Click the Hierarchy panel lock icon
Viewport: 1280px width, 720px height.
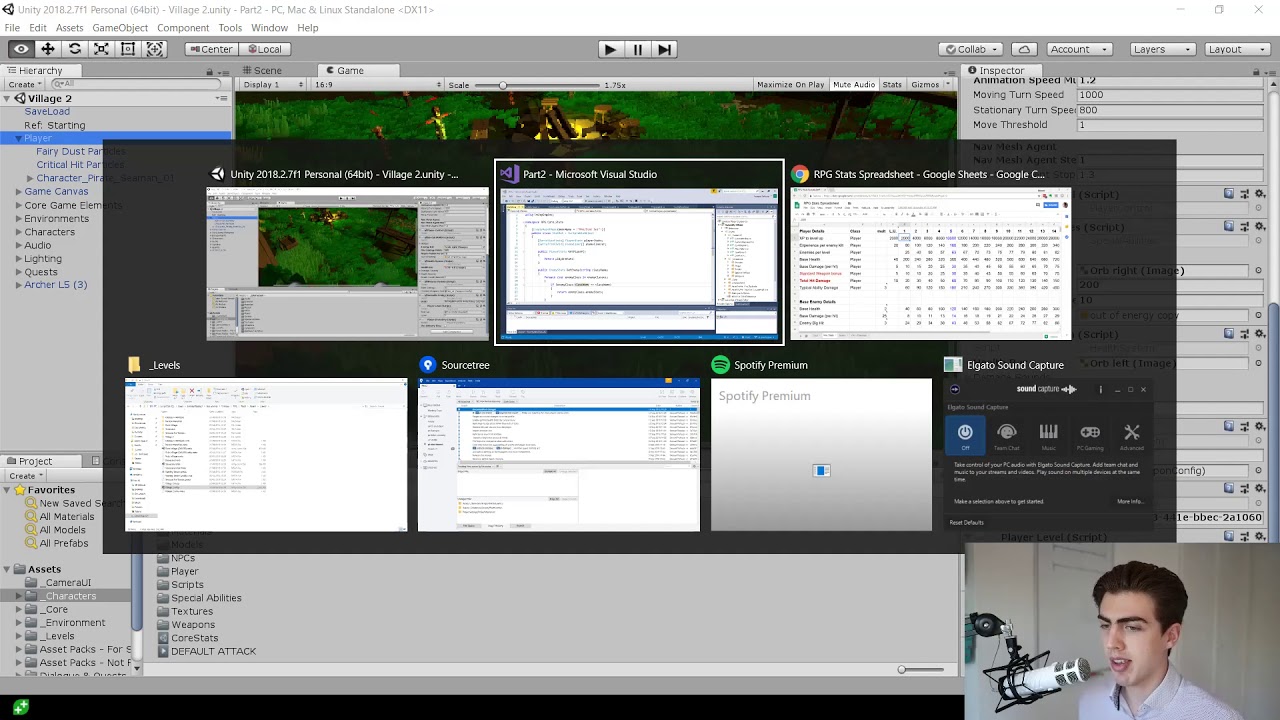pos(211,71)
